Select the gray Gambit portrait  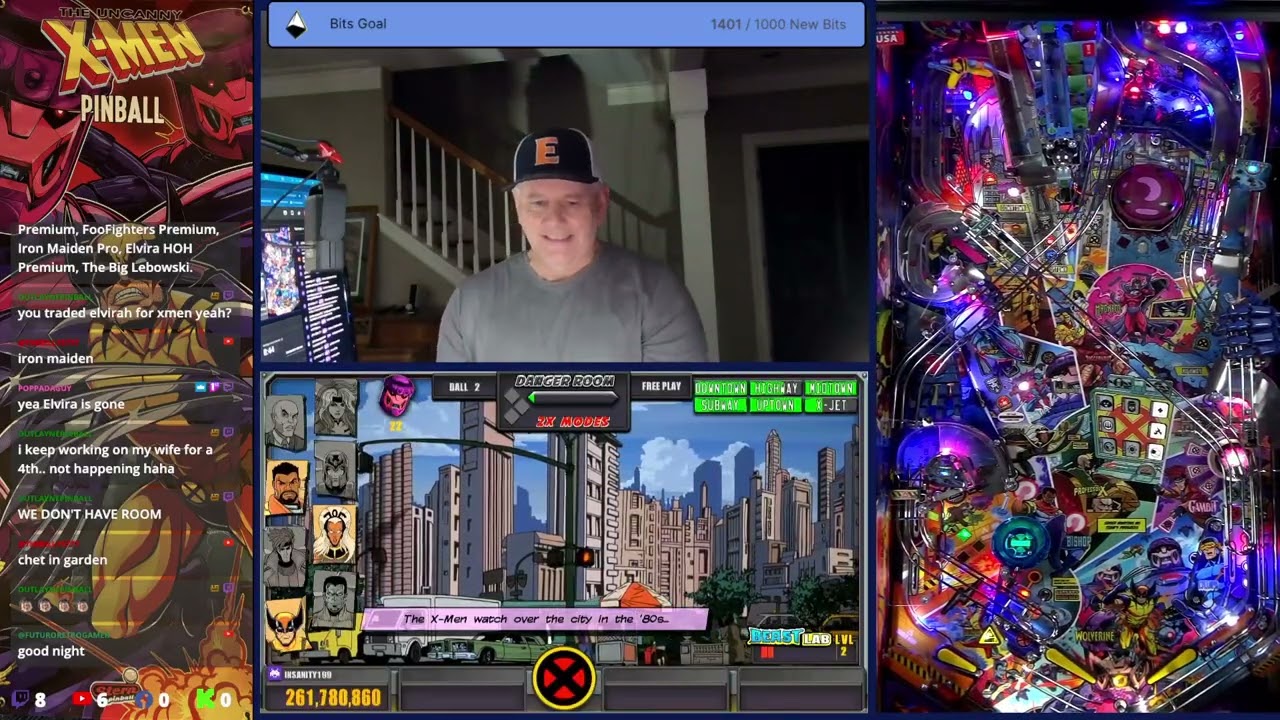[x=285, y=559]
